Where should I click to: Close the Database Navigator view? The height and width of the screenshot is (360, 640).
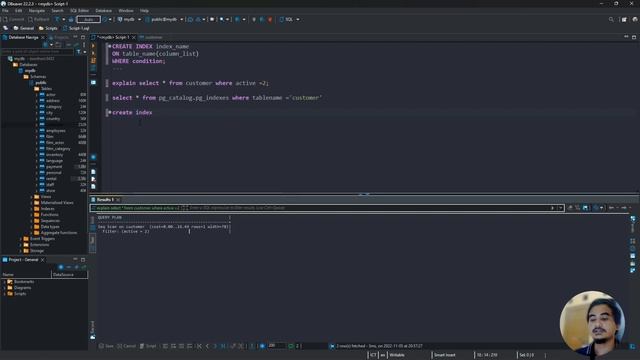click(x=43, y=37)
